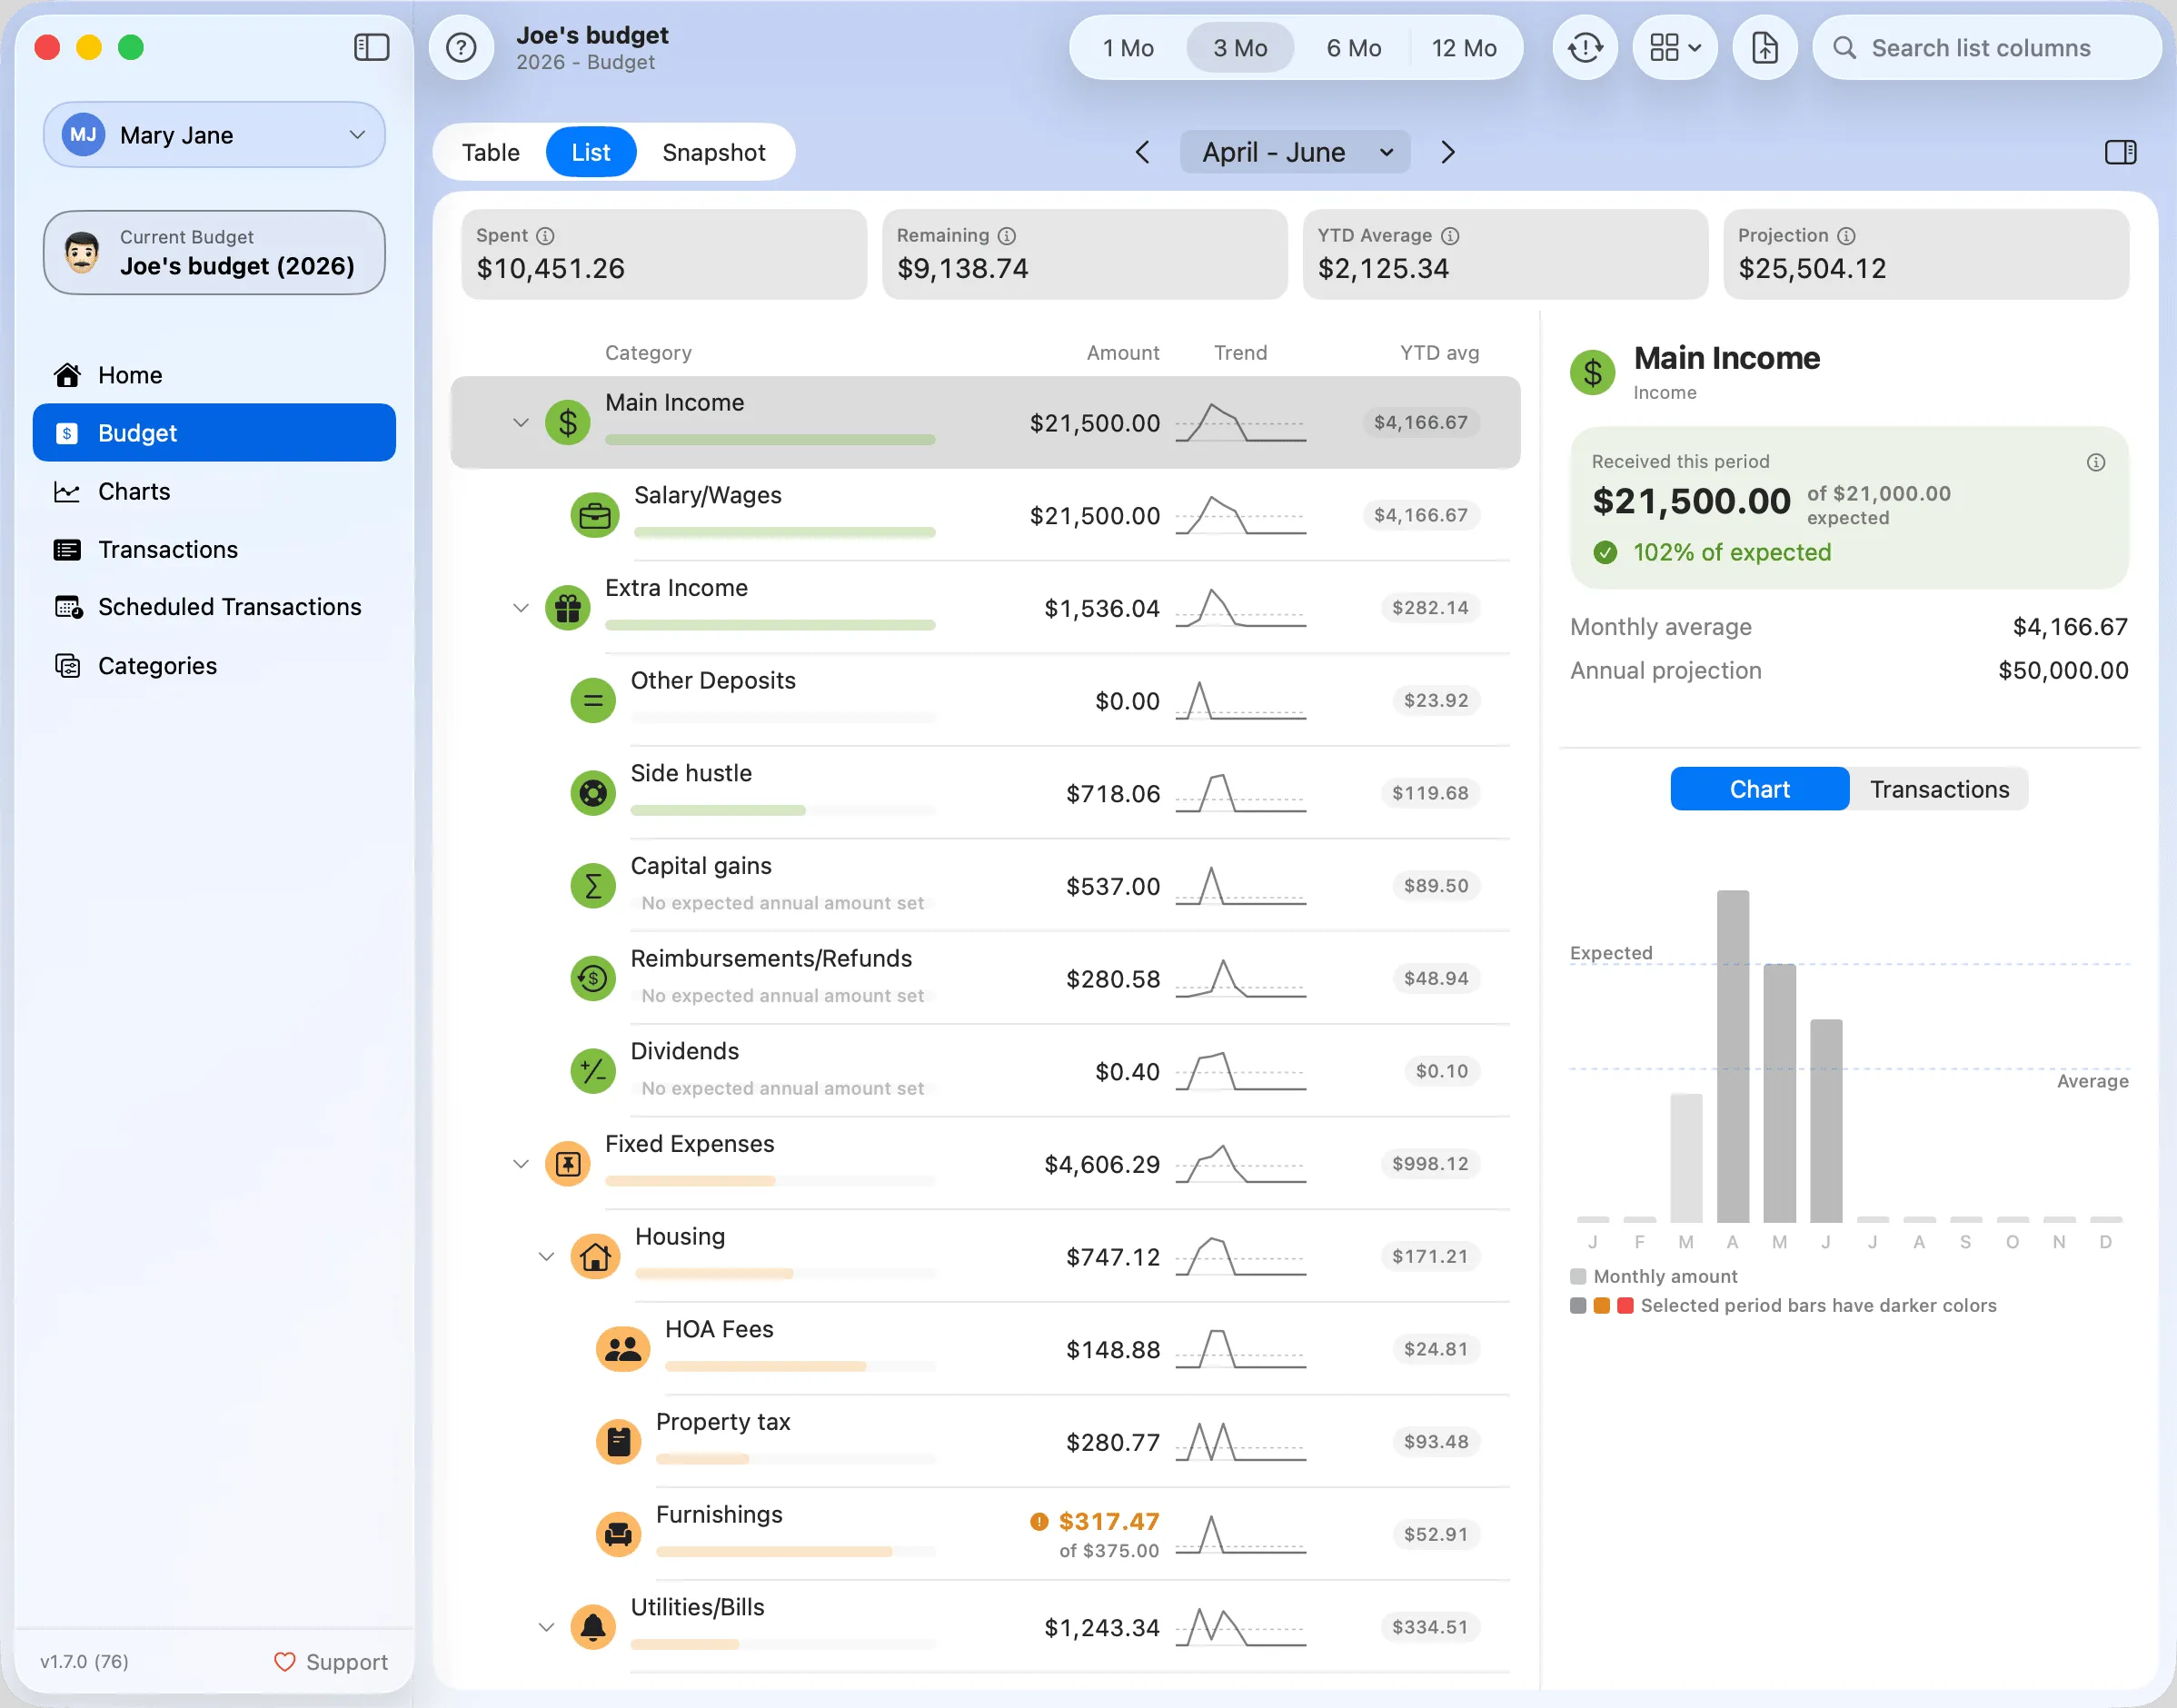The width and height of the screenshot is (2177, 1708).
Task: Click the Main Income dollar icon in list
Action: (568, 423)
